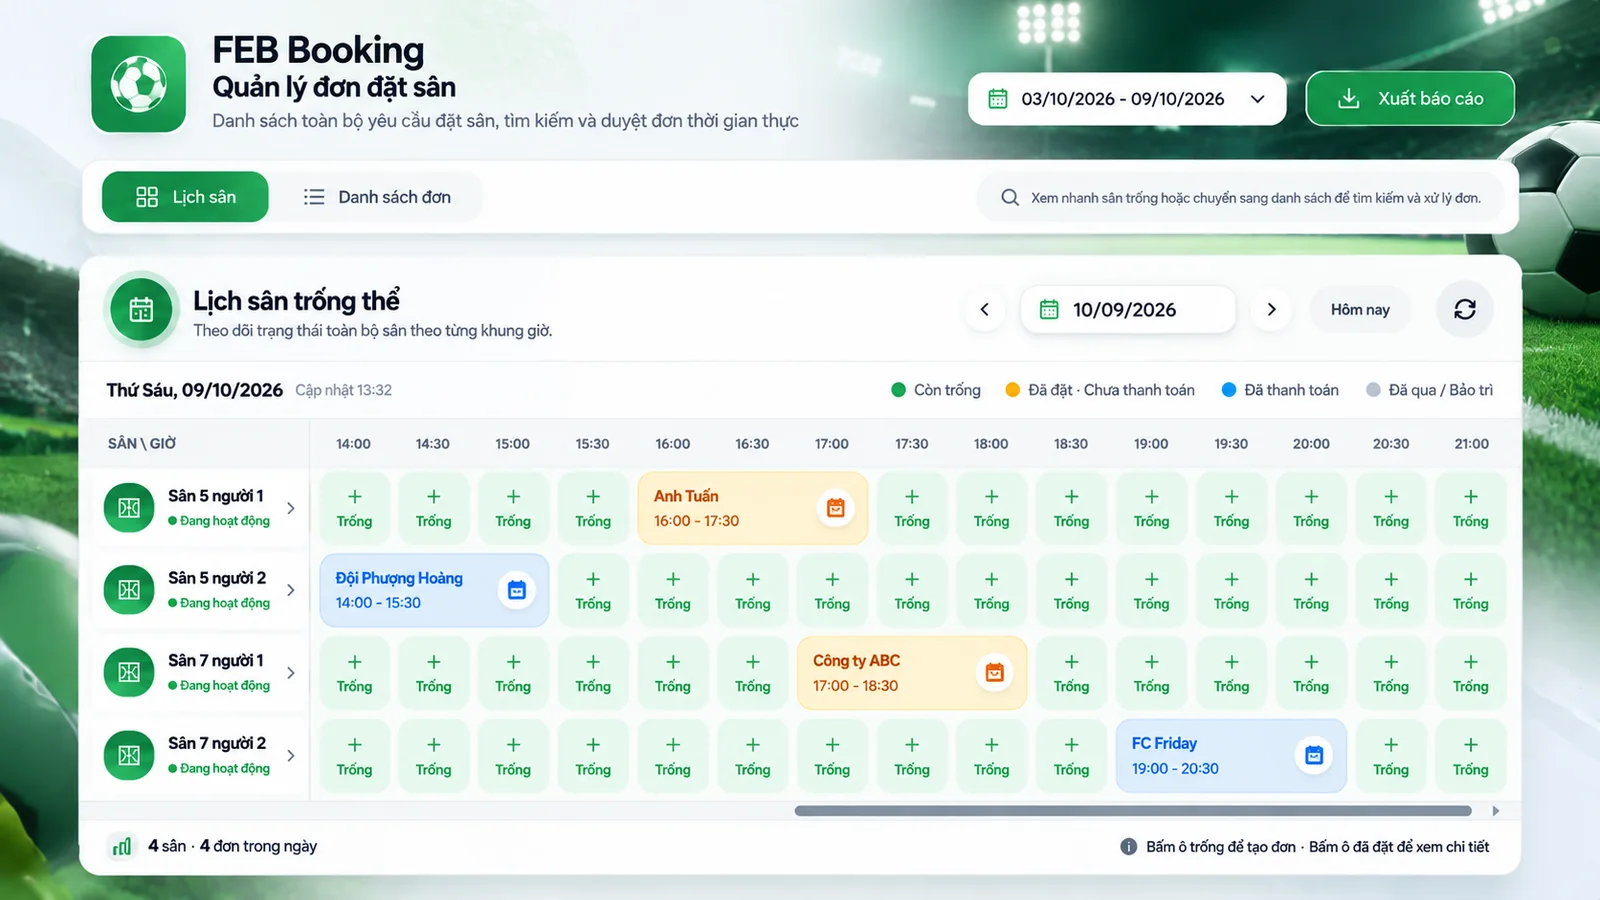Image resolution: width=1600 pixels, height=900 pixels.
Task: Expand Sân 5 người 2 row chevron
Action: click(x=291, y=590)
